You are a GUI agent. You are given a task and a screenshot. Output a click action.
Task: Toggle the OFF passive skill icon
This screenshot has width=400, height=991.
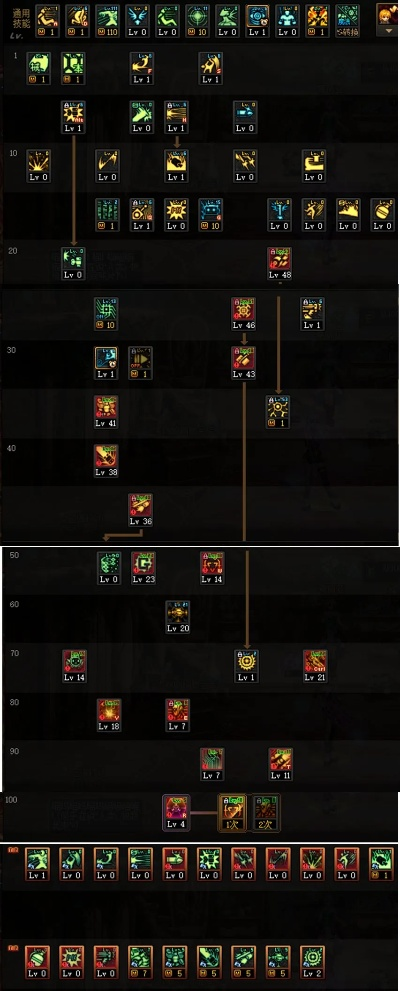coord(140,358)
